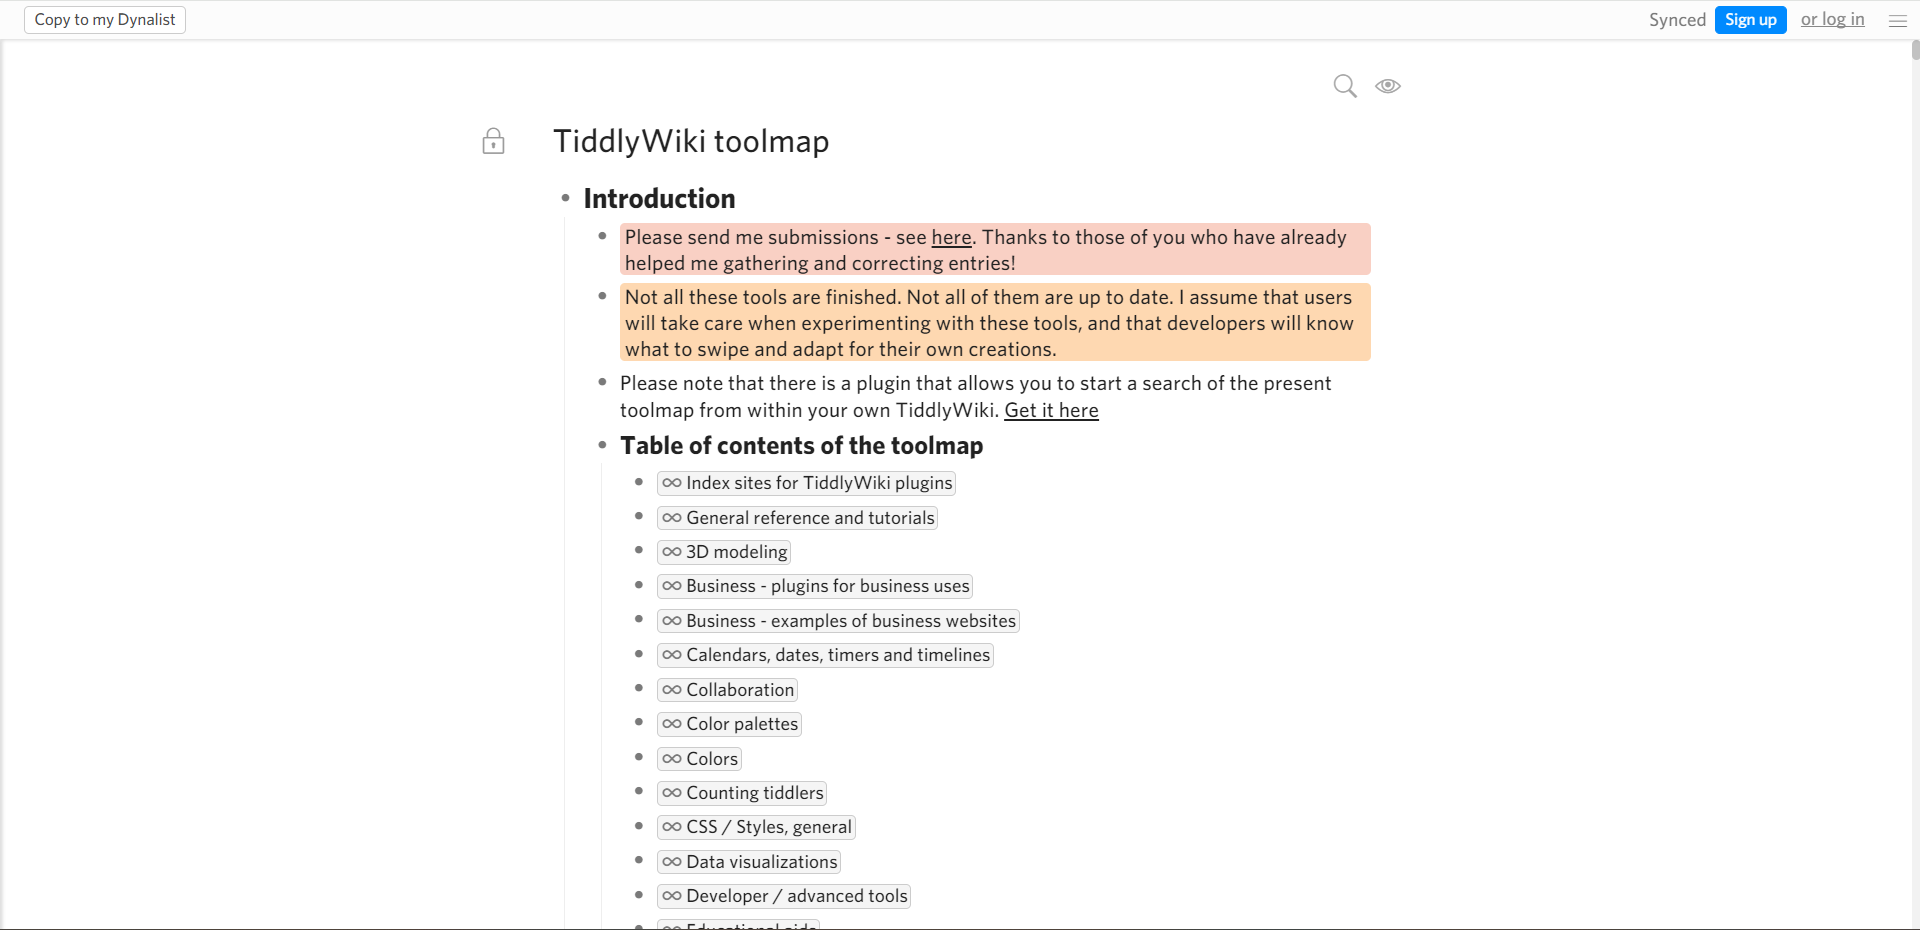Click the orange highlighted note about unfinished tools

(x=995, y=323)
